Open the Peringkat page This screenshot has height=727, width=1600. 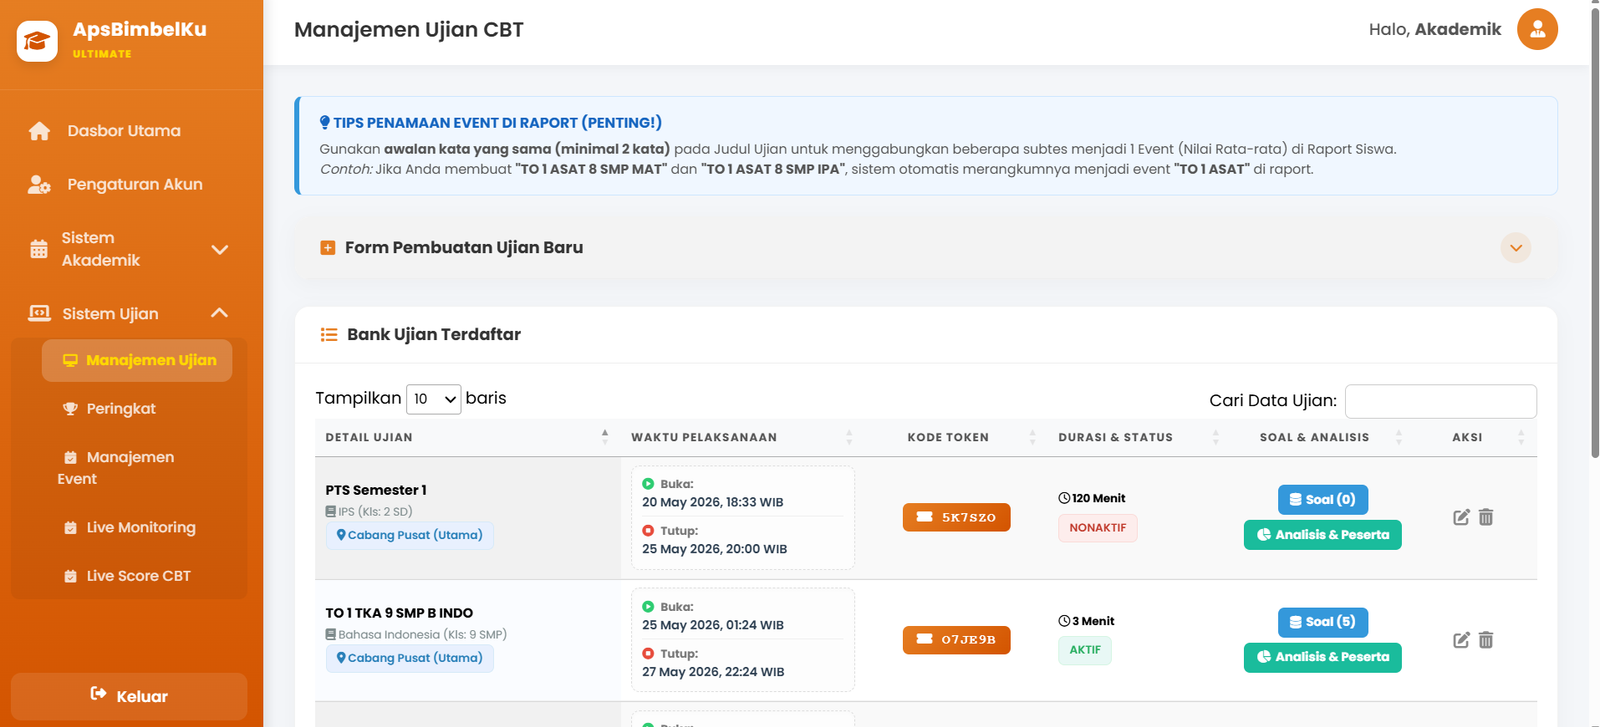click(121, 409)
